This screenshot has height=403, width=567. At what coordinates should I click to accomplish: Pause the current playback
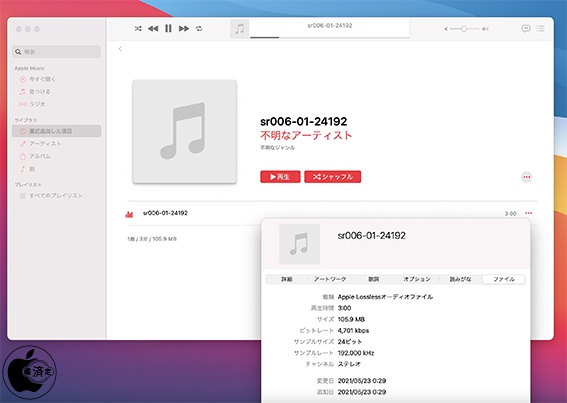pos(168,28)
